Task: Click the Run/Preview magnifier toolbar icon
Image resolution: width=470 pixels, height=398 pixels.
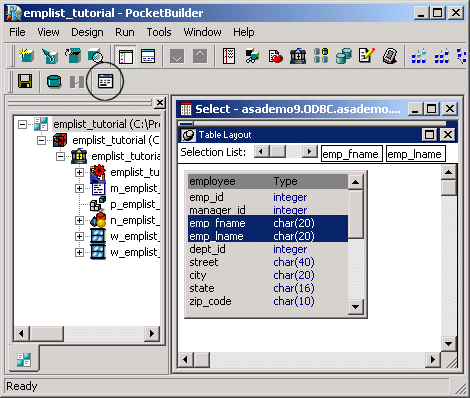Action: click(x=96, y=56)
